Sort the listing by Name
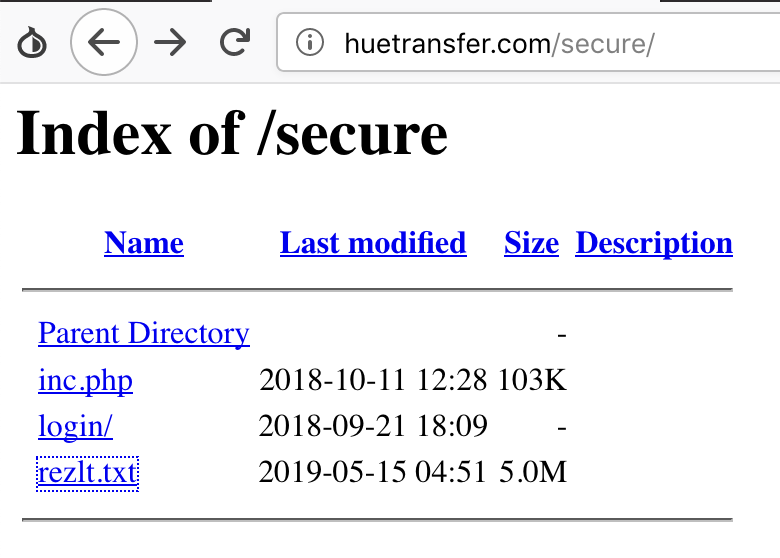The height and width of the screenshot is (558, 780). point(144,243)
